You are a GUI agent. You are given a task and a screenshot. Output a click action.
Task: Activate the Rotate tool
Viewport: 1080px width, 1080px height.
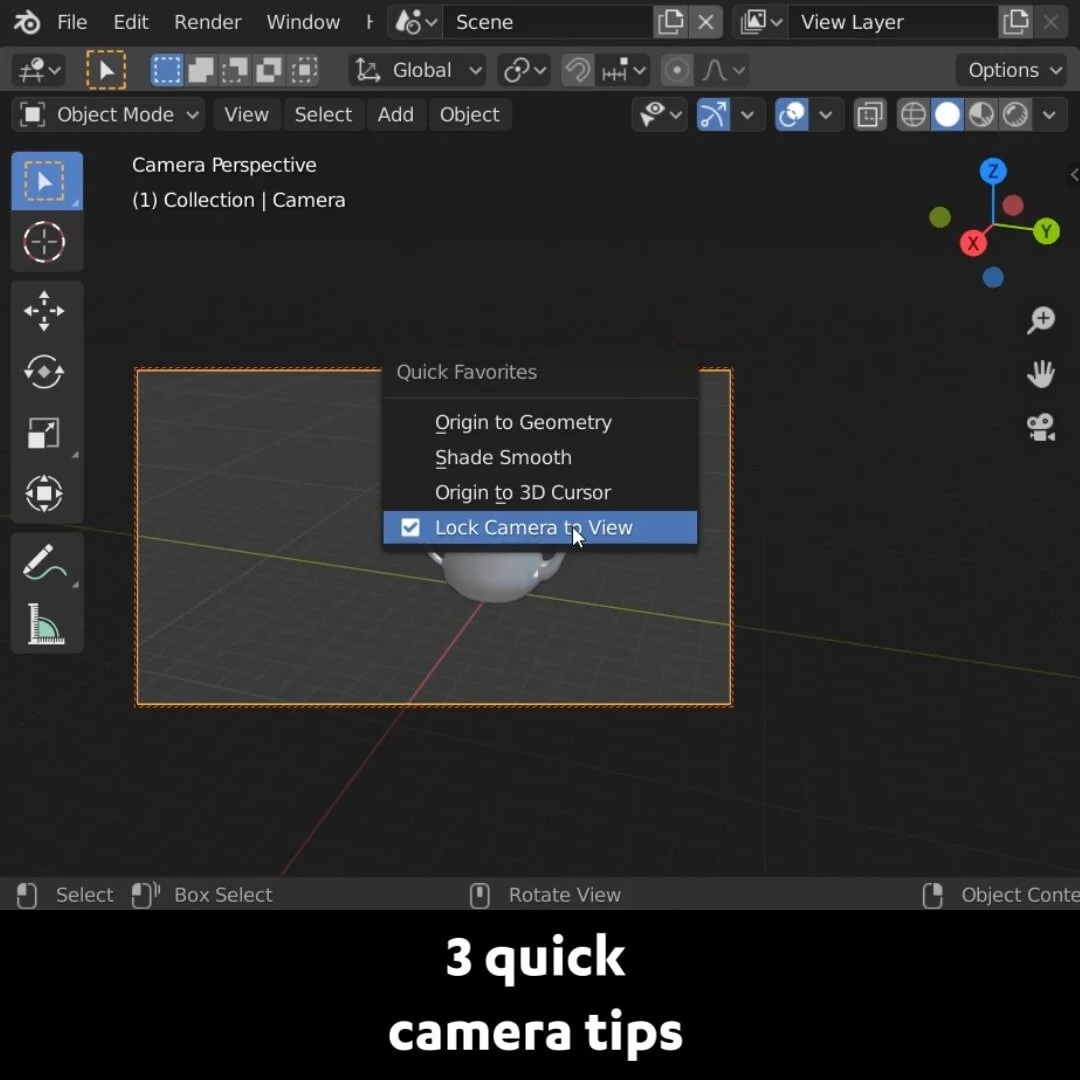(x=44, y=372)
